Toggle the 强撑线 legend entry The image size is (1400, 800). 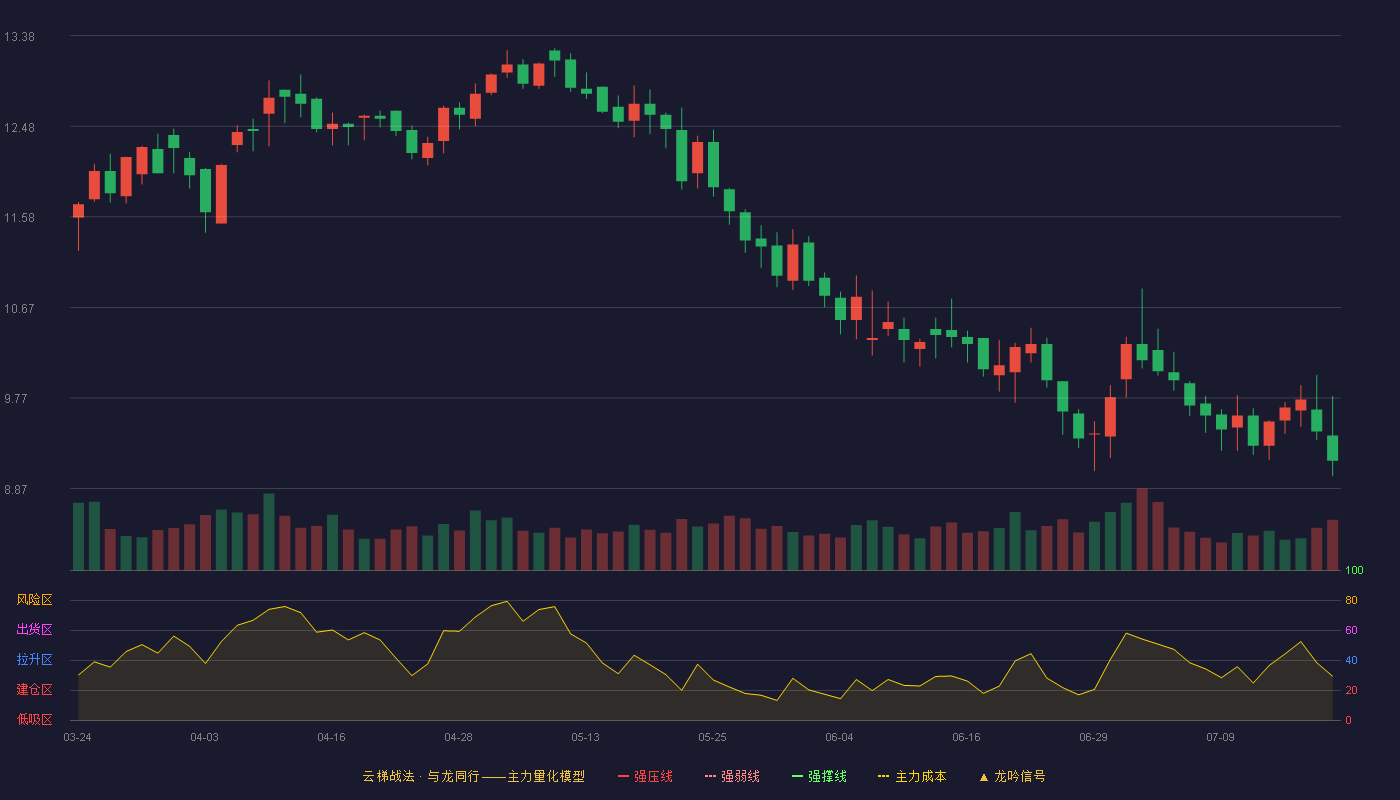coord(819,776)
